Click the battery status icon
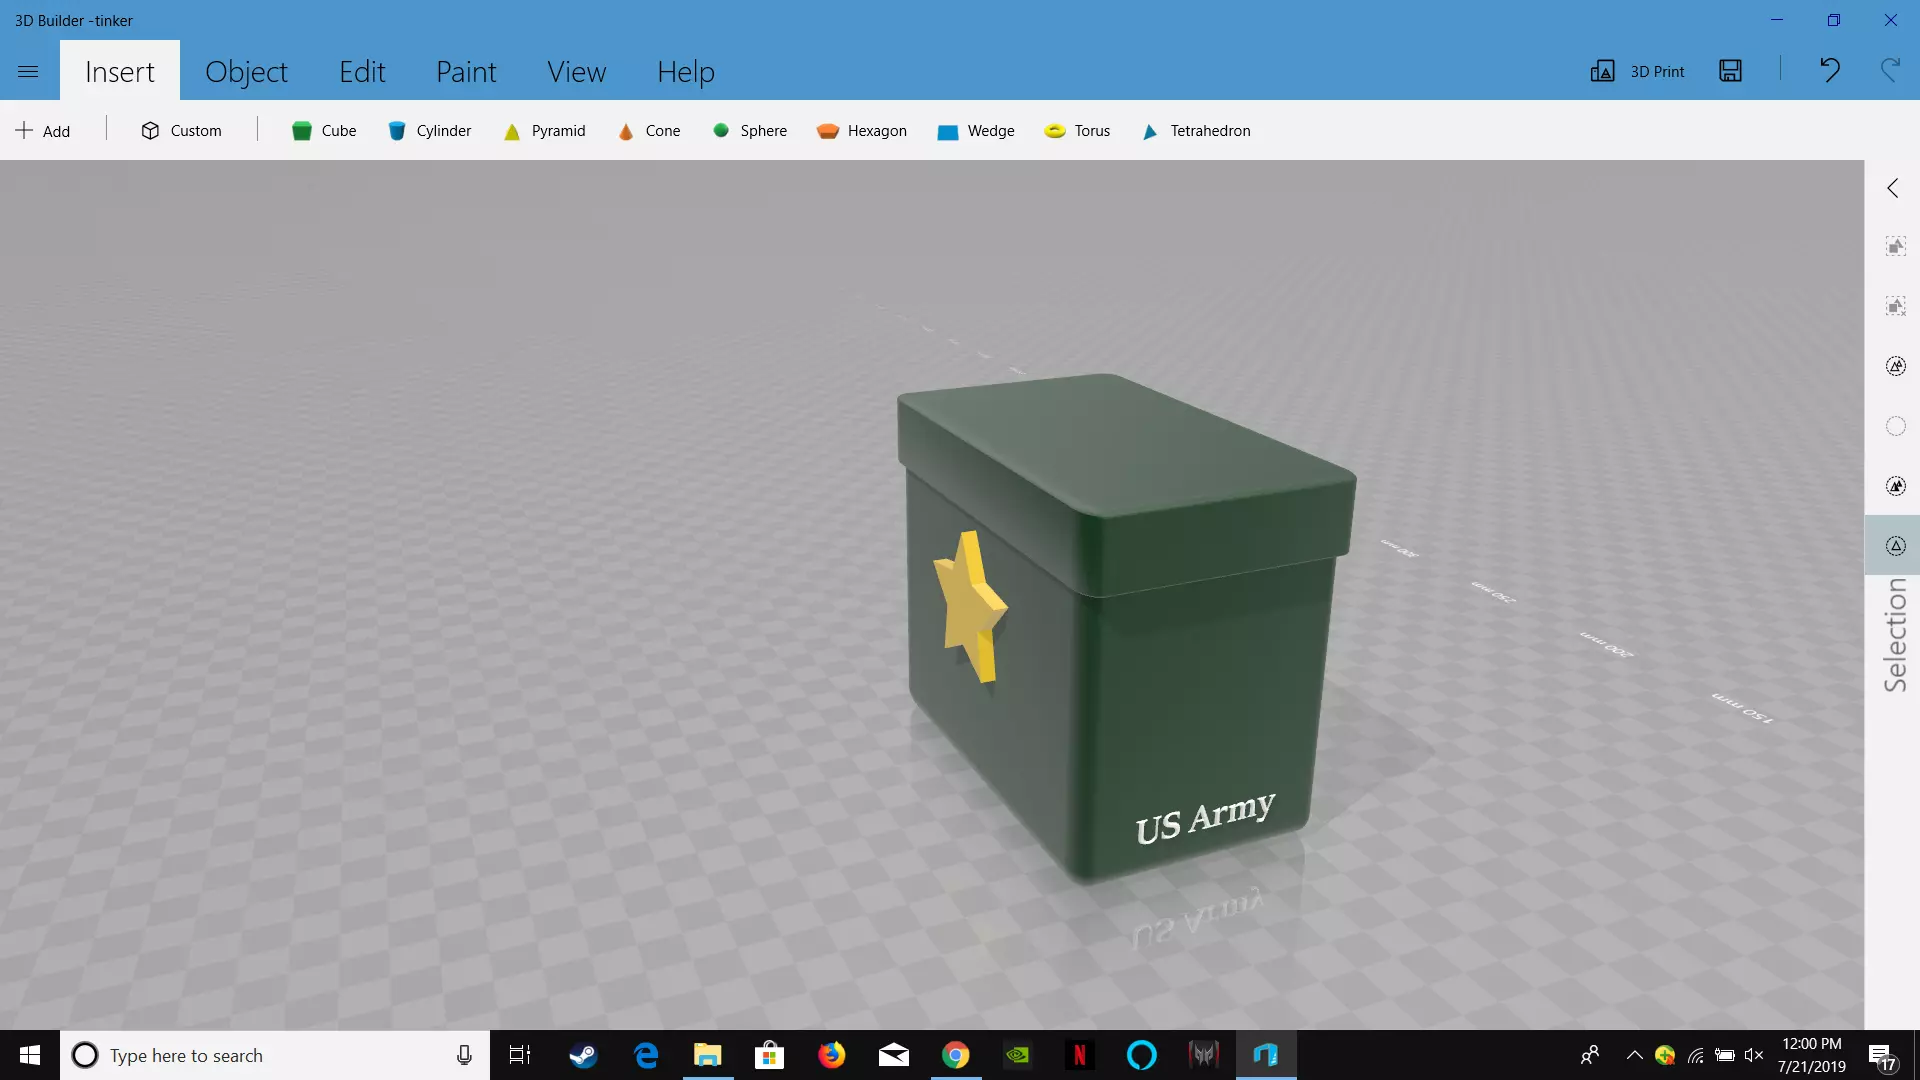Image resolution: width=1920 pixels, height=1080 pixels. 1725,1055
